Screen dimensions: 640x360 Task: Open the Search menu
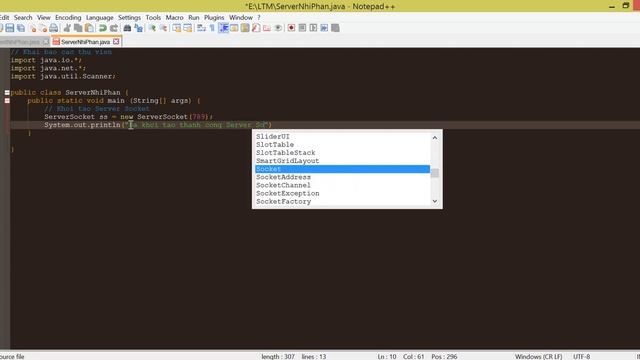[23, 18]
